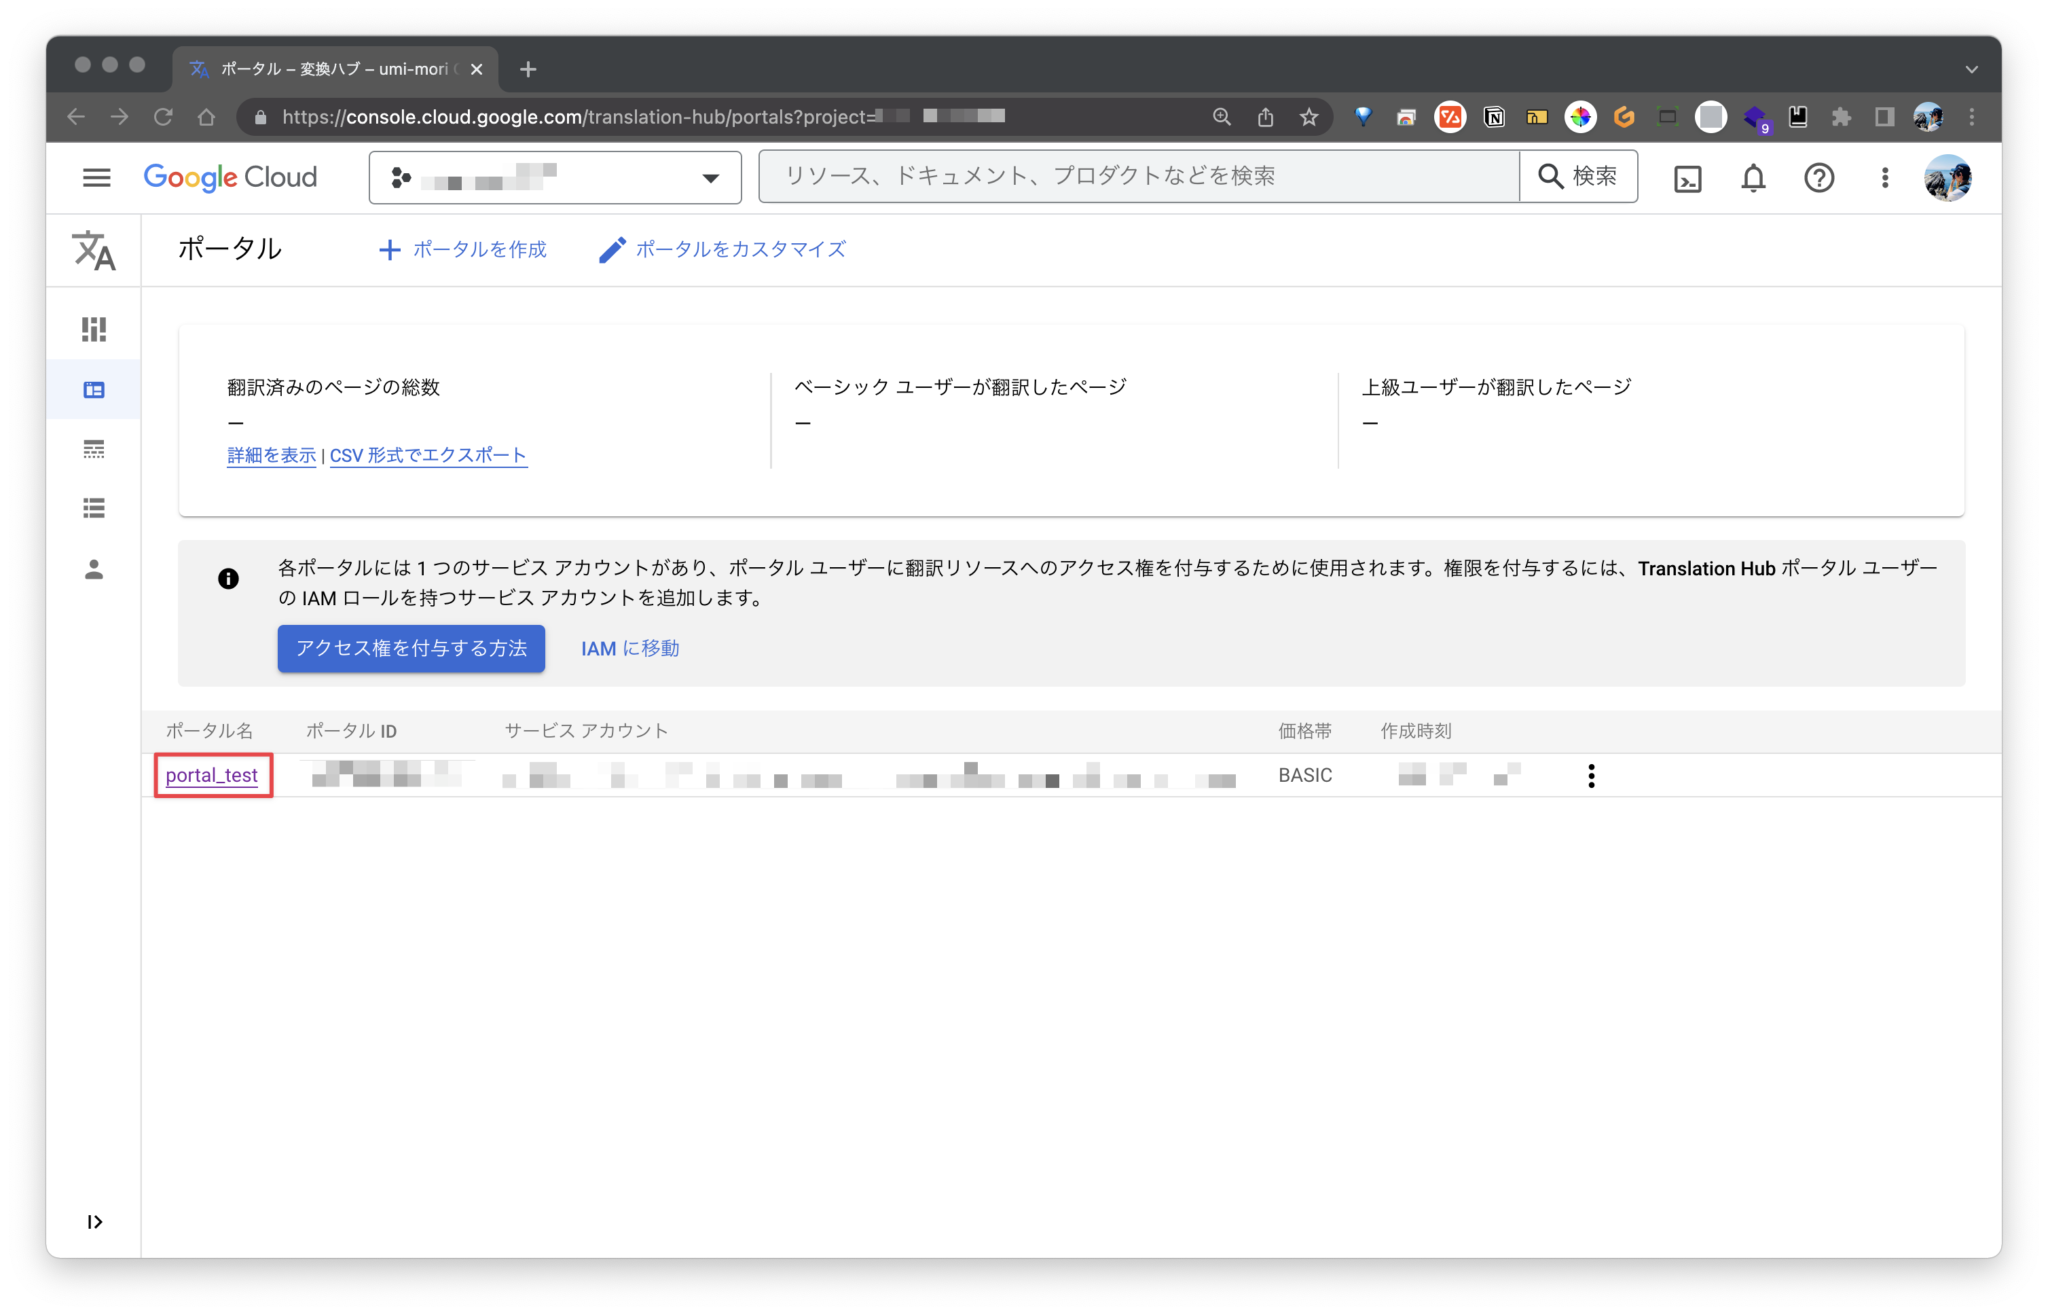2048x1315 pixels.
Task: Click the アクセス権を付与する方法 button
Action: pos(411,648)
